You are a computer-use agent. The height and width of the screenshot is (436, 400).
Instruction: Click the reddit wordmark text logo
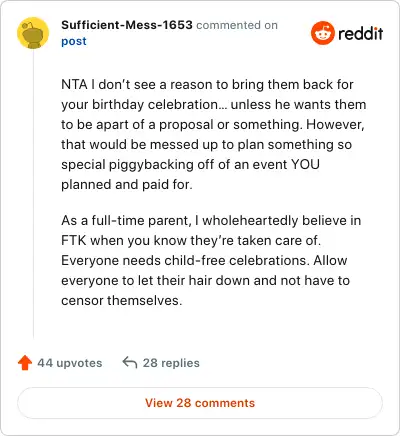(x=361, y=33)
